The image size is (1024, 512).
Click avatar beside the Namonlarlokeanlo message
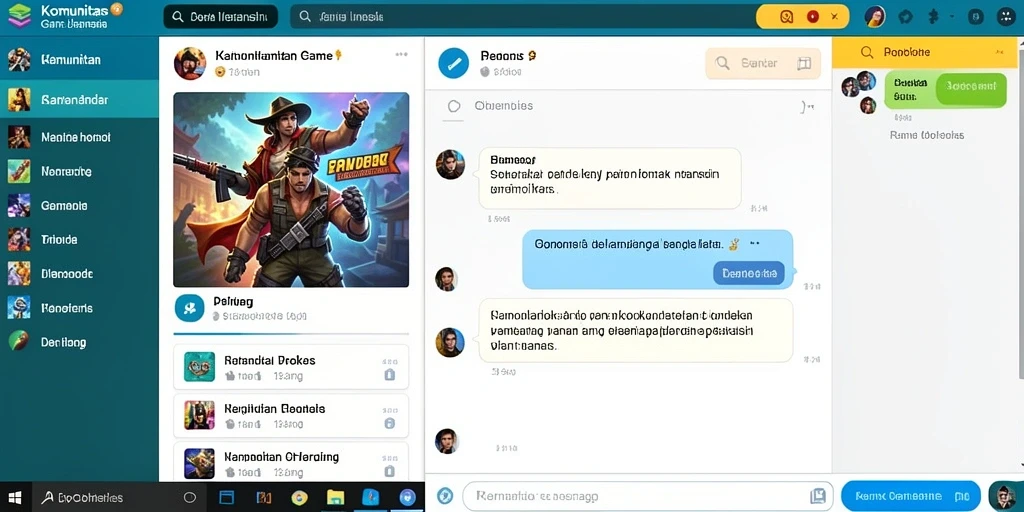[450, 342]
